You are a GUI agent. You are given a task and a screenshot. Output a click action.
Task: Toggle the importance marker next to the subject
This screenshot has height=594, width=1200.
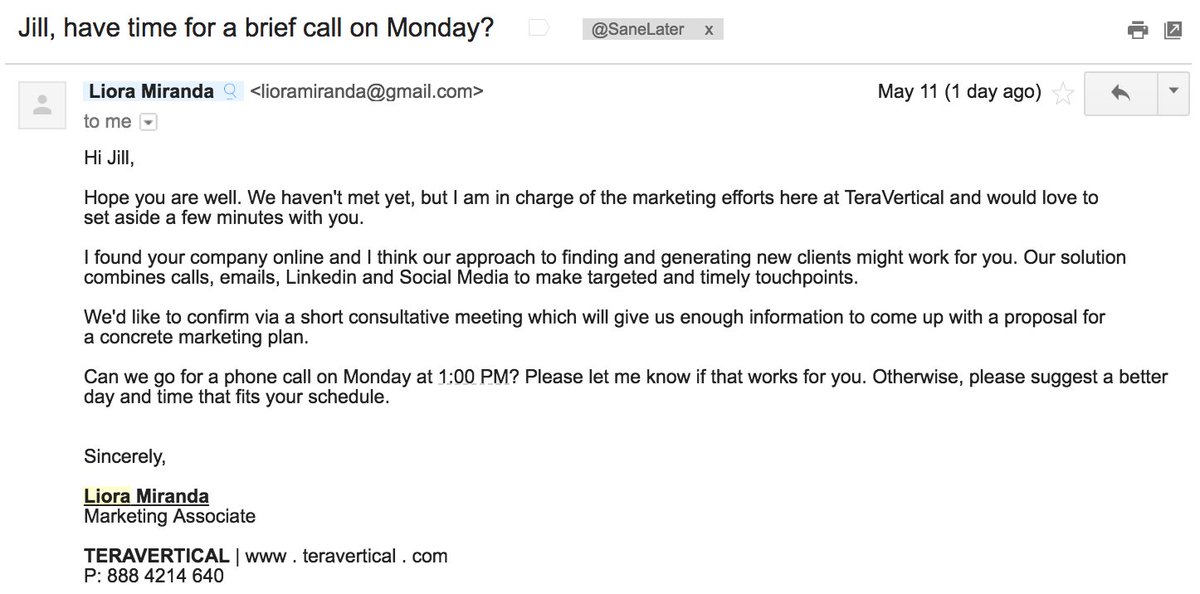pyautogui.click(x=539, y=29)
